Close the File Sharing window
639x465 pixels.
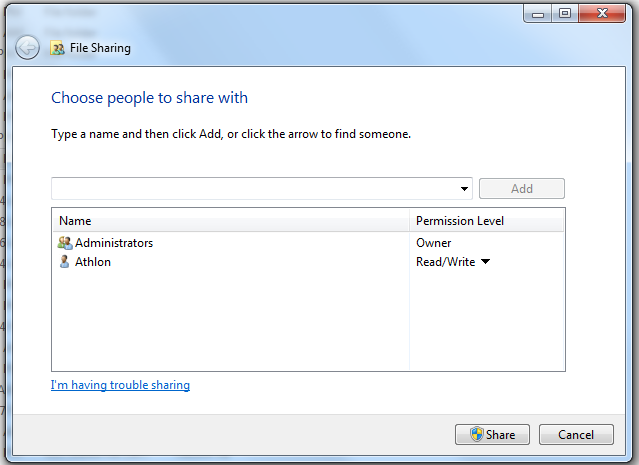tap(603, 13)
